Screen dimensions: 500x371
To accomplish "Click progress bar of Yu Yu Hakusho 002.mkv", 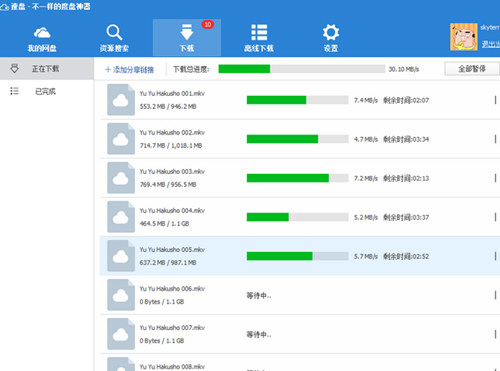I will coord(297,139).
